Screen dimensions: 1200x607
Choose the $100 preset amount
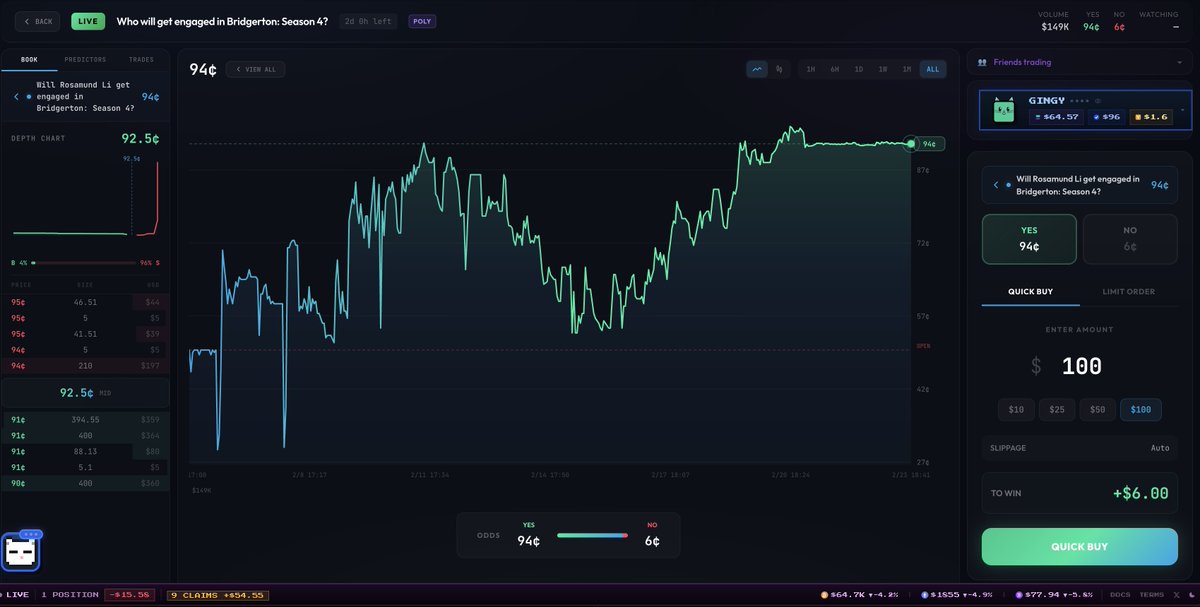1140,409
